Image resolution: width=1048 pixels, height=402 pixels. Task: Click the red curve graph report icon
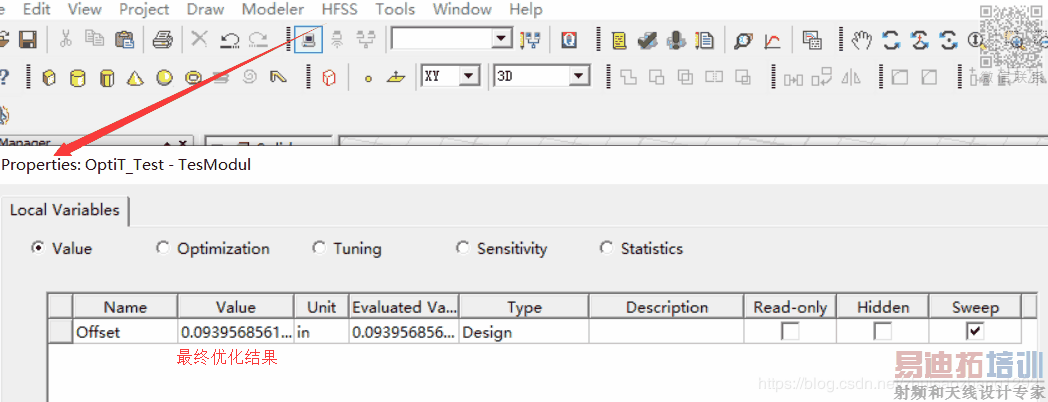coord(773,41)
